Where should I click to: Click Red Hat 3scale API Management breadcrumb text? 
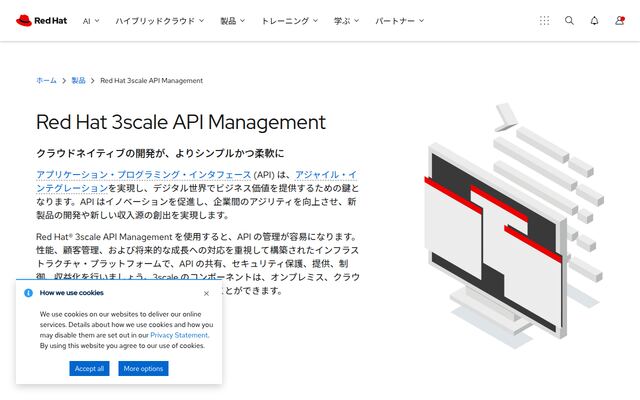[151, 80]
